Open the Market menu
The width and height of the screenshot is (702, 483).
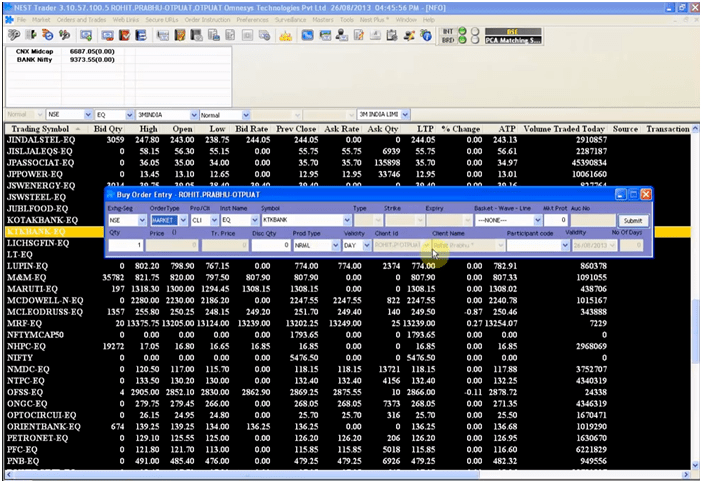pyautogui.click(x=41, y=20)
